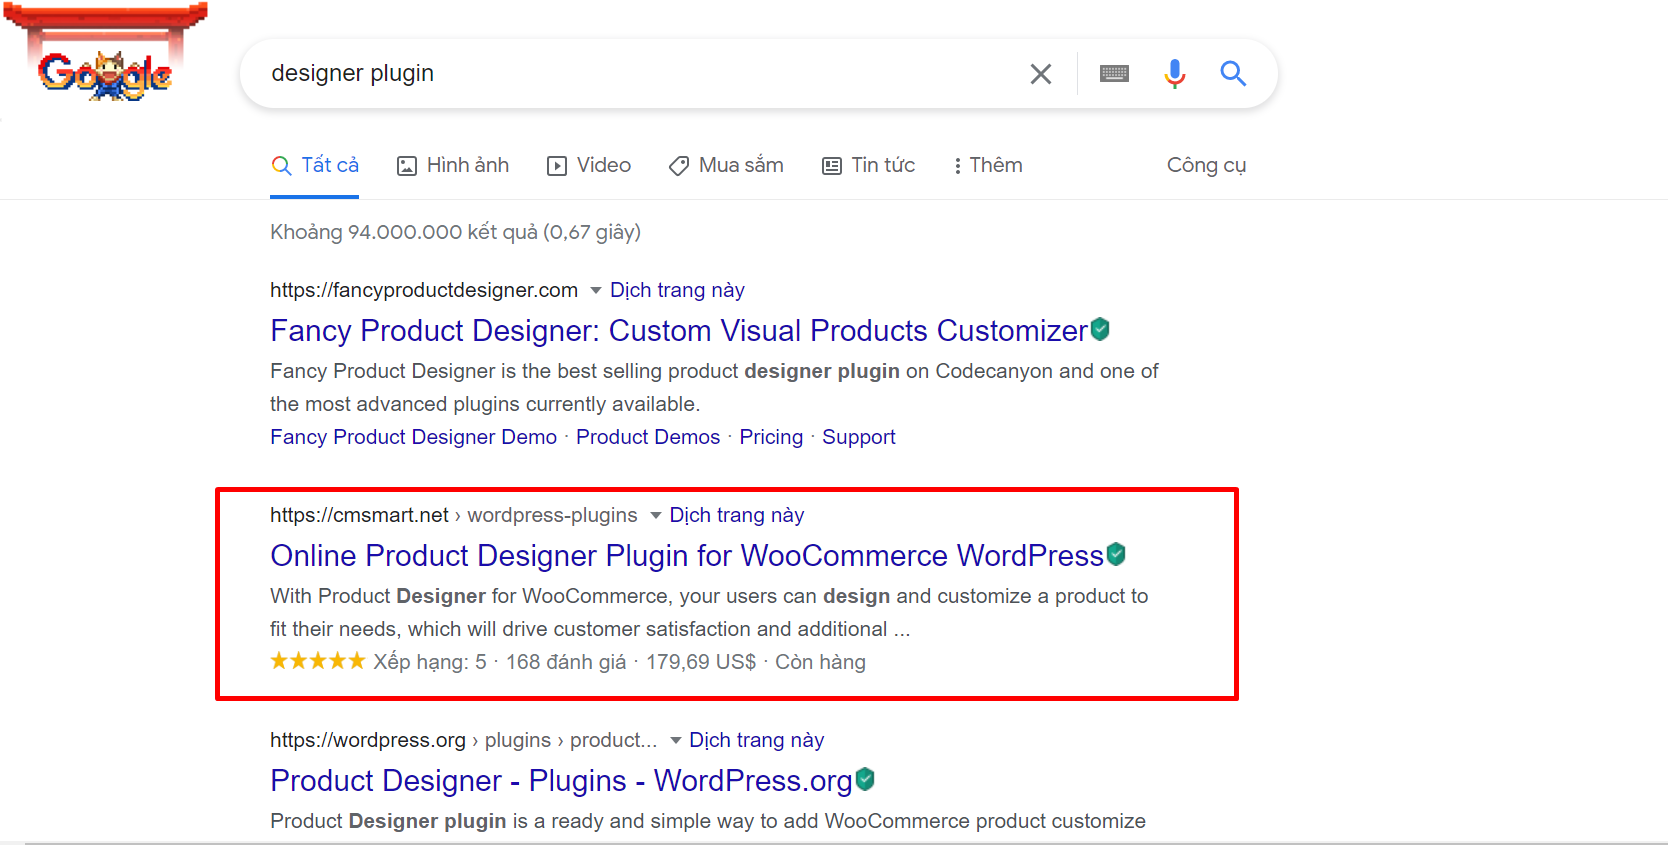Click the 'Khoảng 94.000.000 kết quả' result count
Viewport: 1668px width, 845px height.
(x=404, y=232)
